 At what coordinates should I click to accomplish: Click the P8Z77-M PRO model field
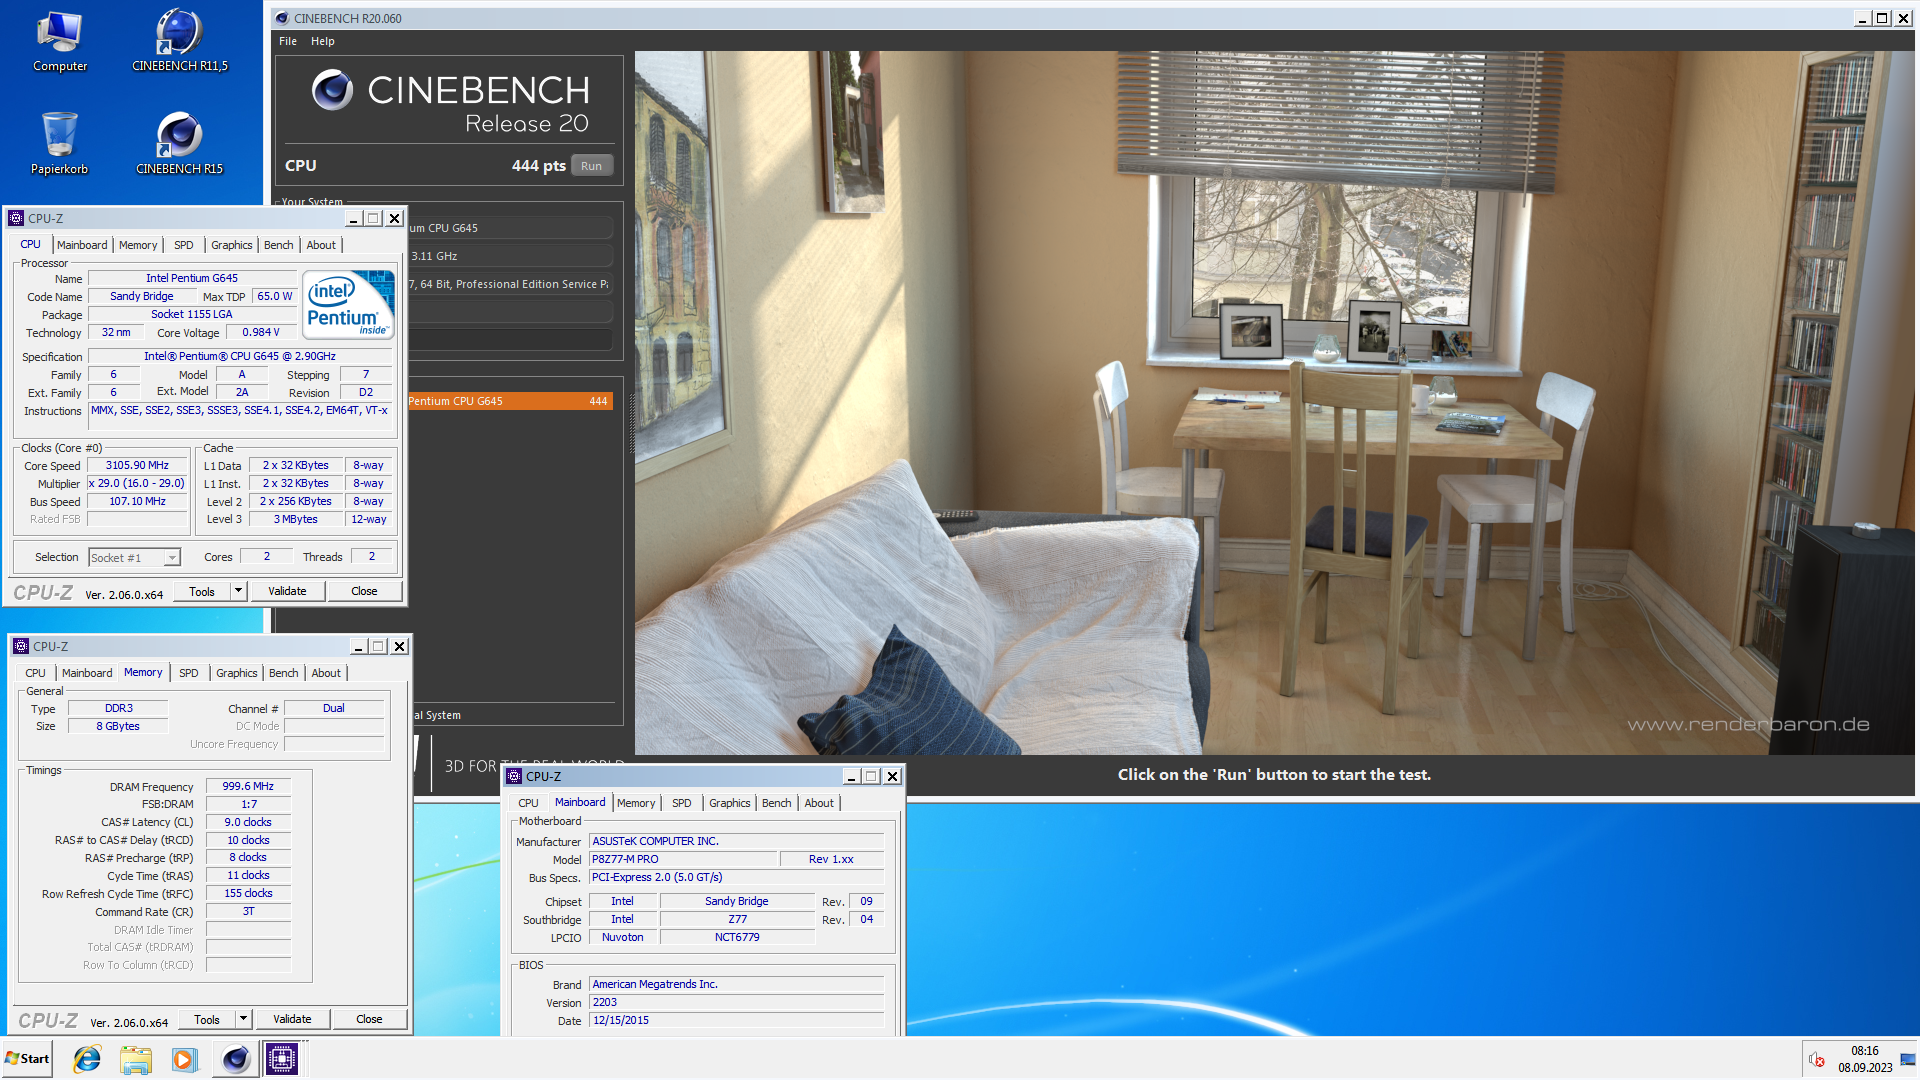(x=684, y=859)
